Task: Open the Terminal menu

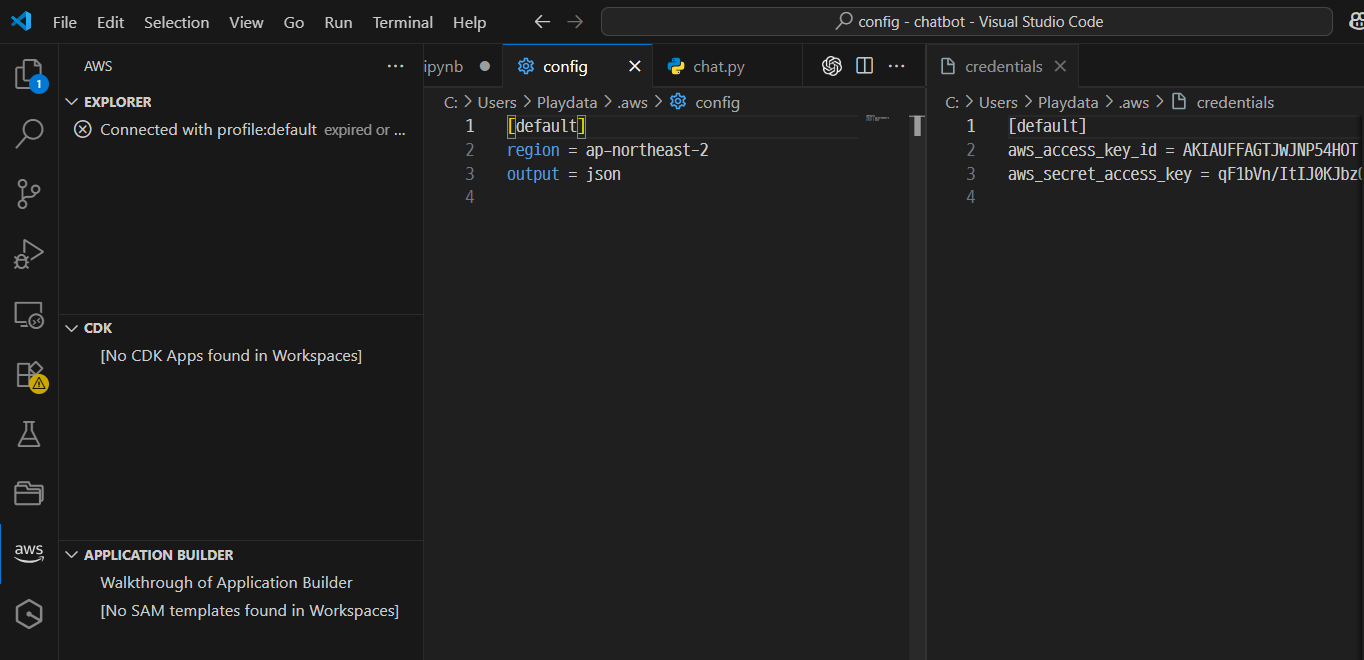Action: point(403,22)
